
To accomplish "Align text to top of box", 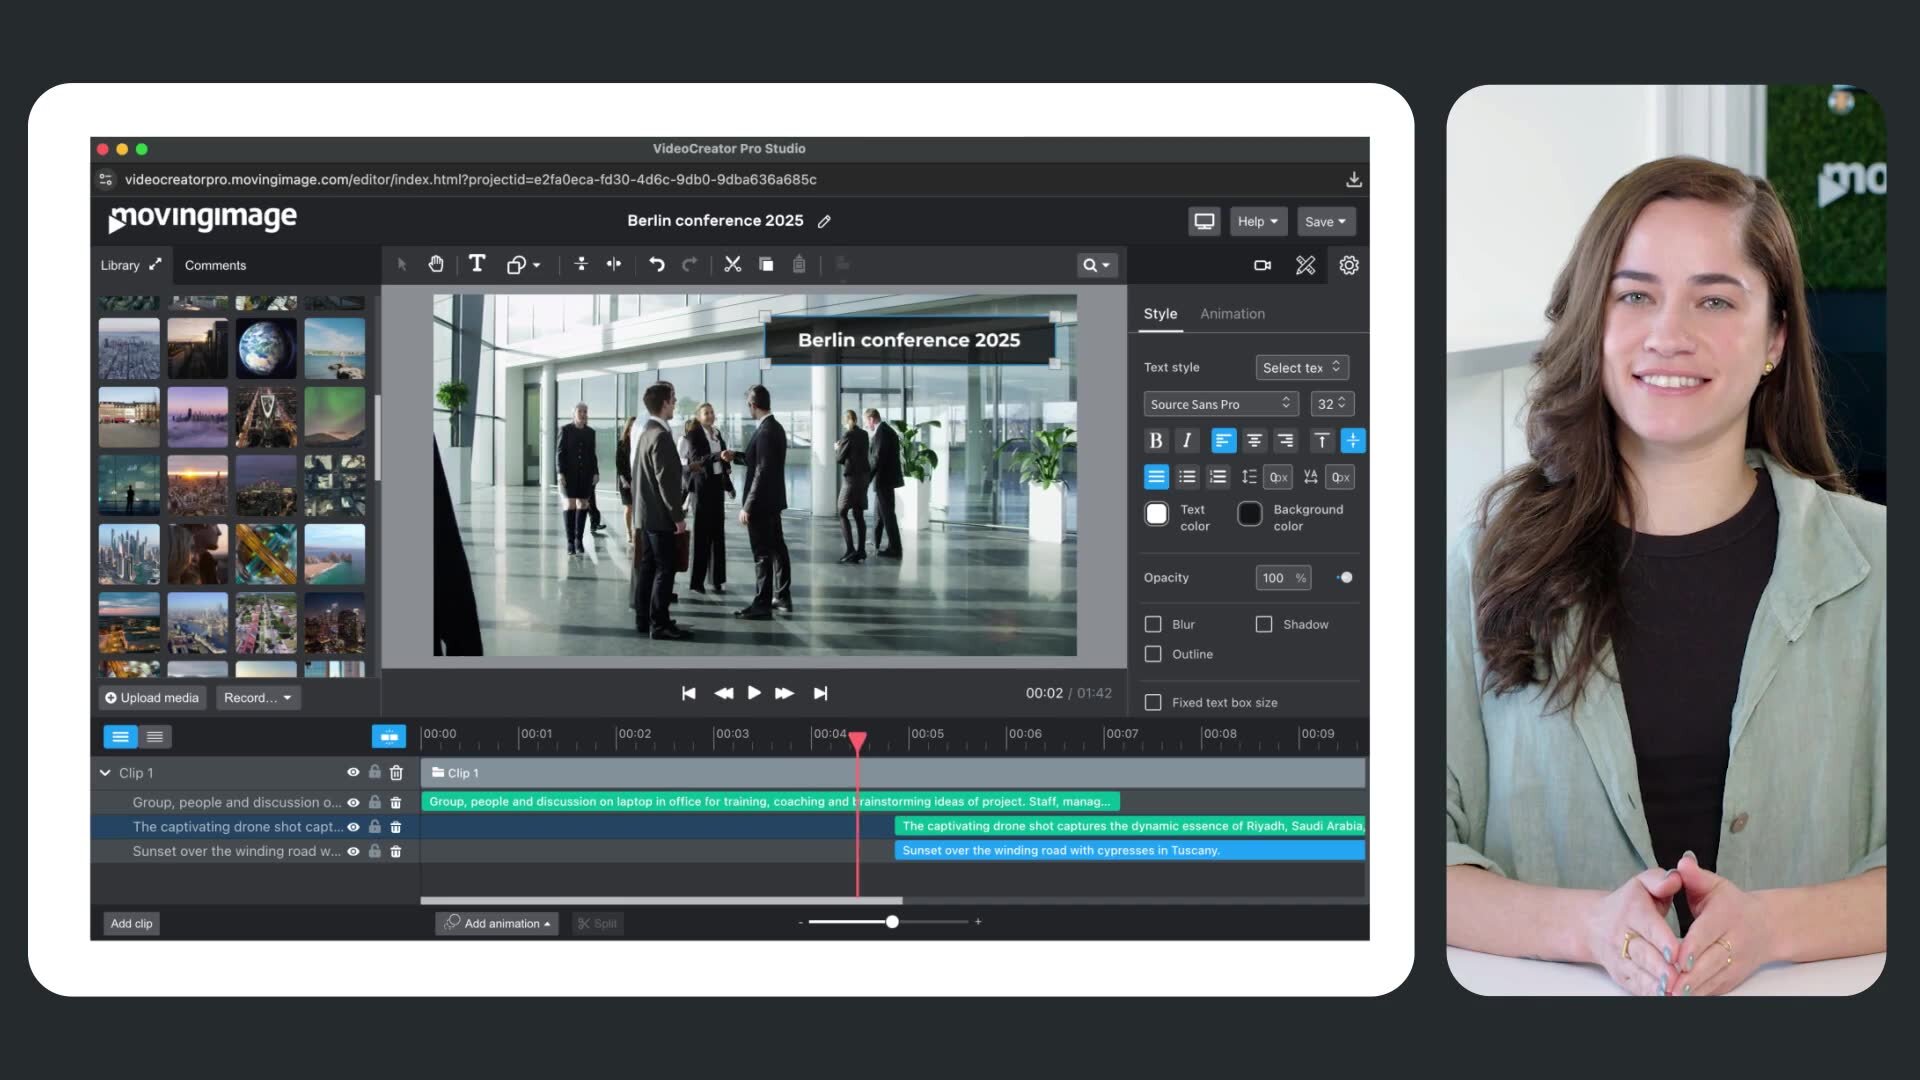I will pyautogui.click(x=1321, y=440).
